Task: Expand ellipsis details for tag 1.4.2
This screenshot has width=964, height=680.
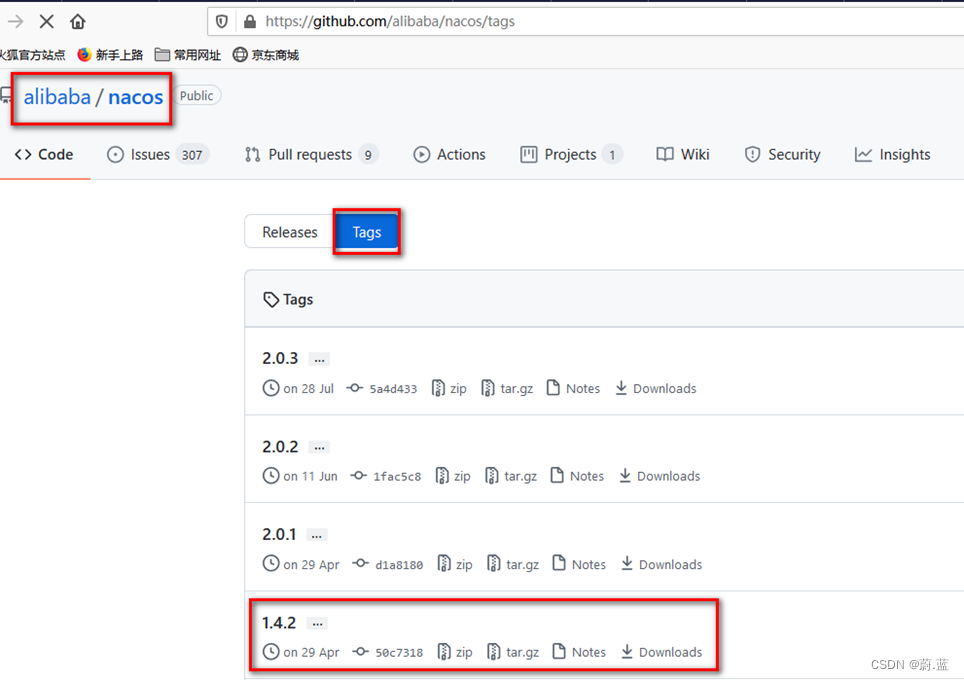Action: point(317,623)
